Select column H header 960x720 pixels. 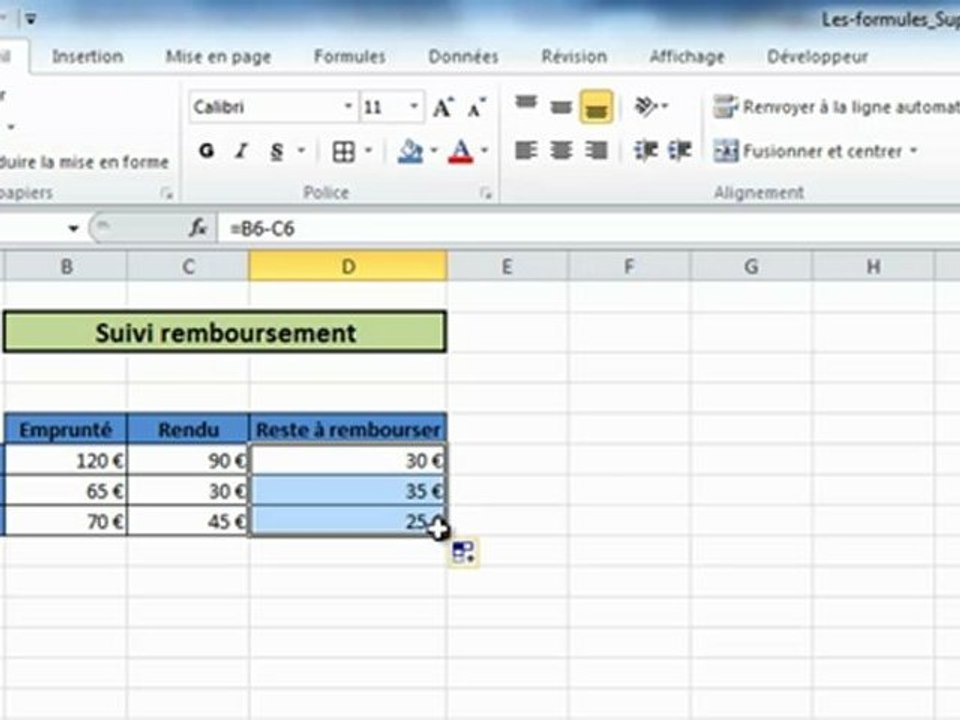(x=873, y=267)
